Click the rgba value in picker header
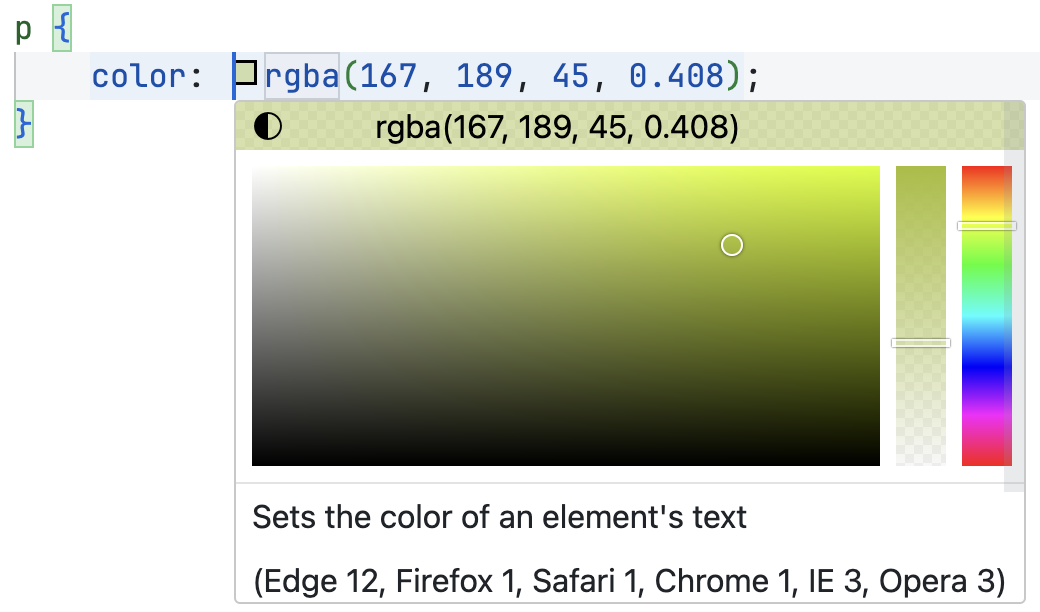1040x612 pixels. [x=556, y=127]
